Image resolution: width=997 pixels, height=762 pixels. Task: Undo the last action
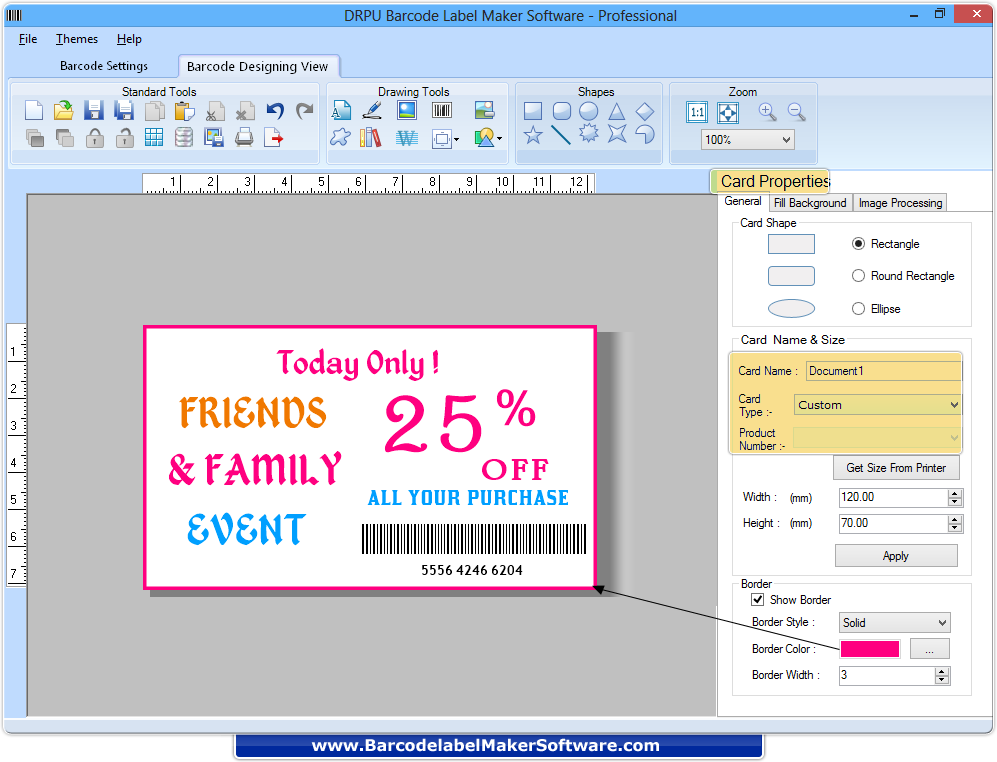(x=275, y=111)
